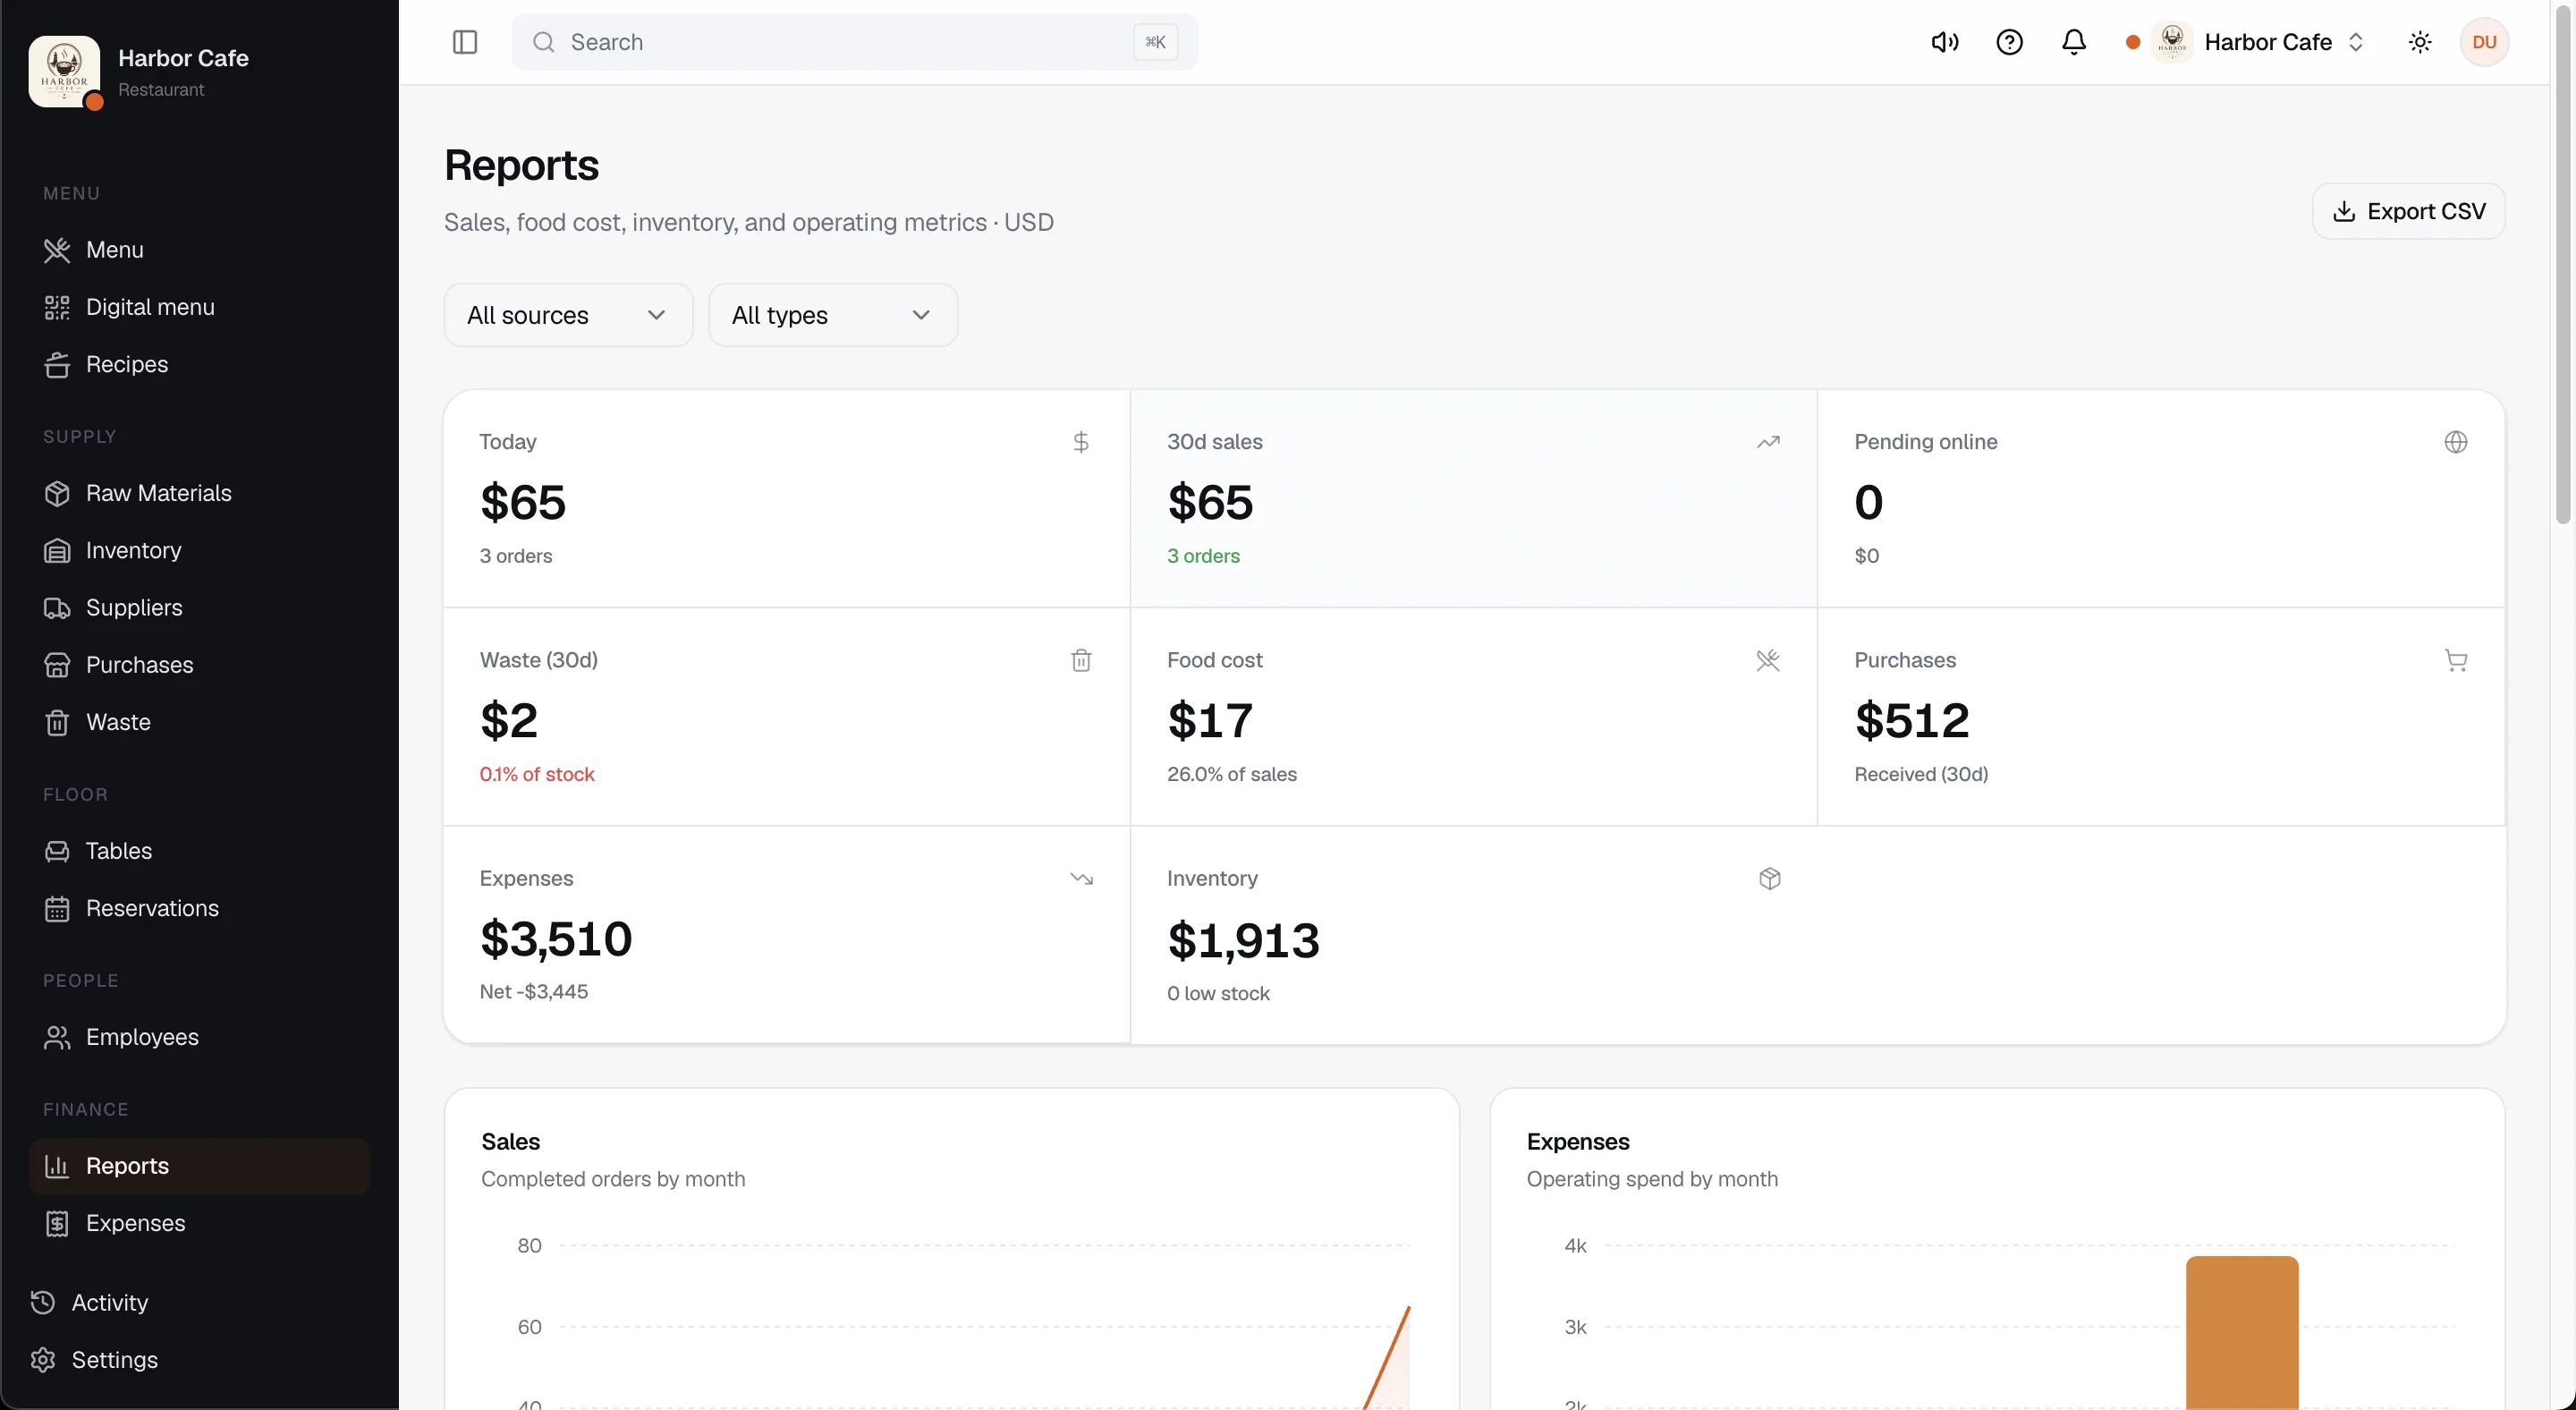2576x1410 pixels.
Task: Toggle the sidebar collapse icon
Action: click(465, 42)
